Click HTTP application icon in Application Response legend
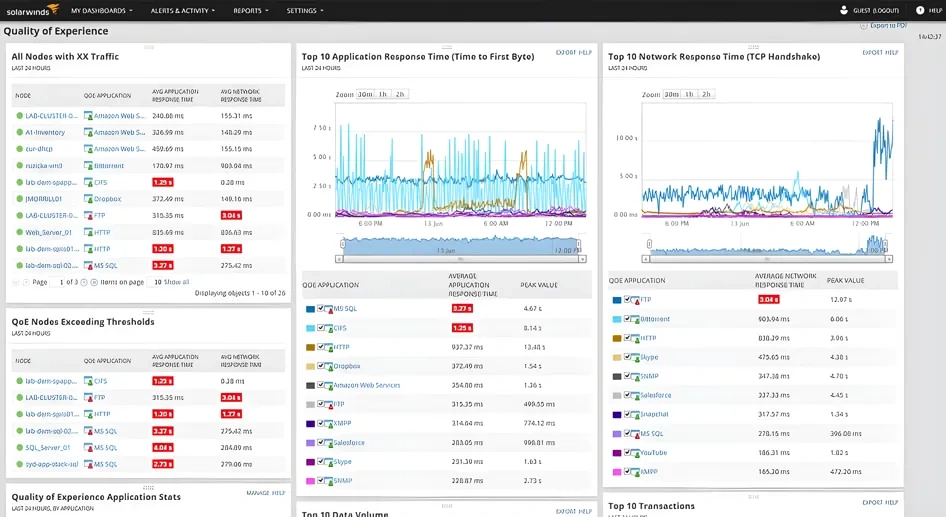The image size is (946, 517). coord(329,347)
